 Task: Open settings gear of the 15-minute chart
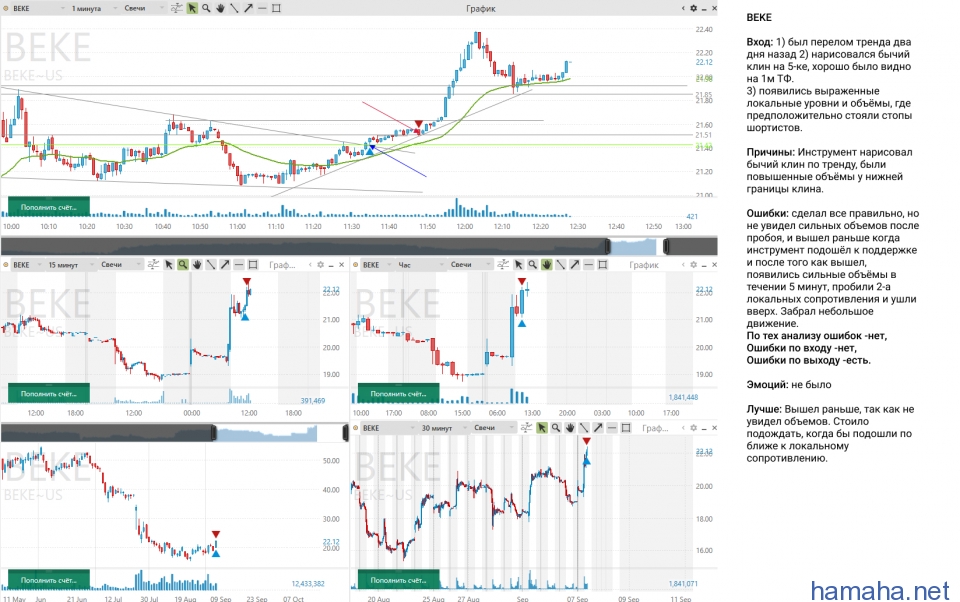pos(320,265)
